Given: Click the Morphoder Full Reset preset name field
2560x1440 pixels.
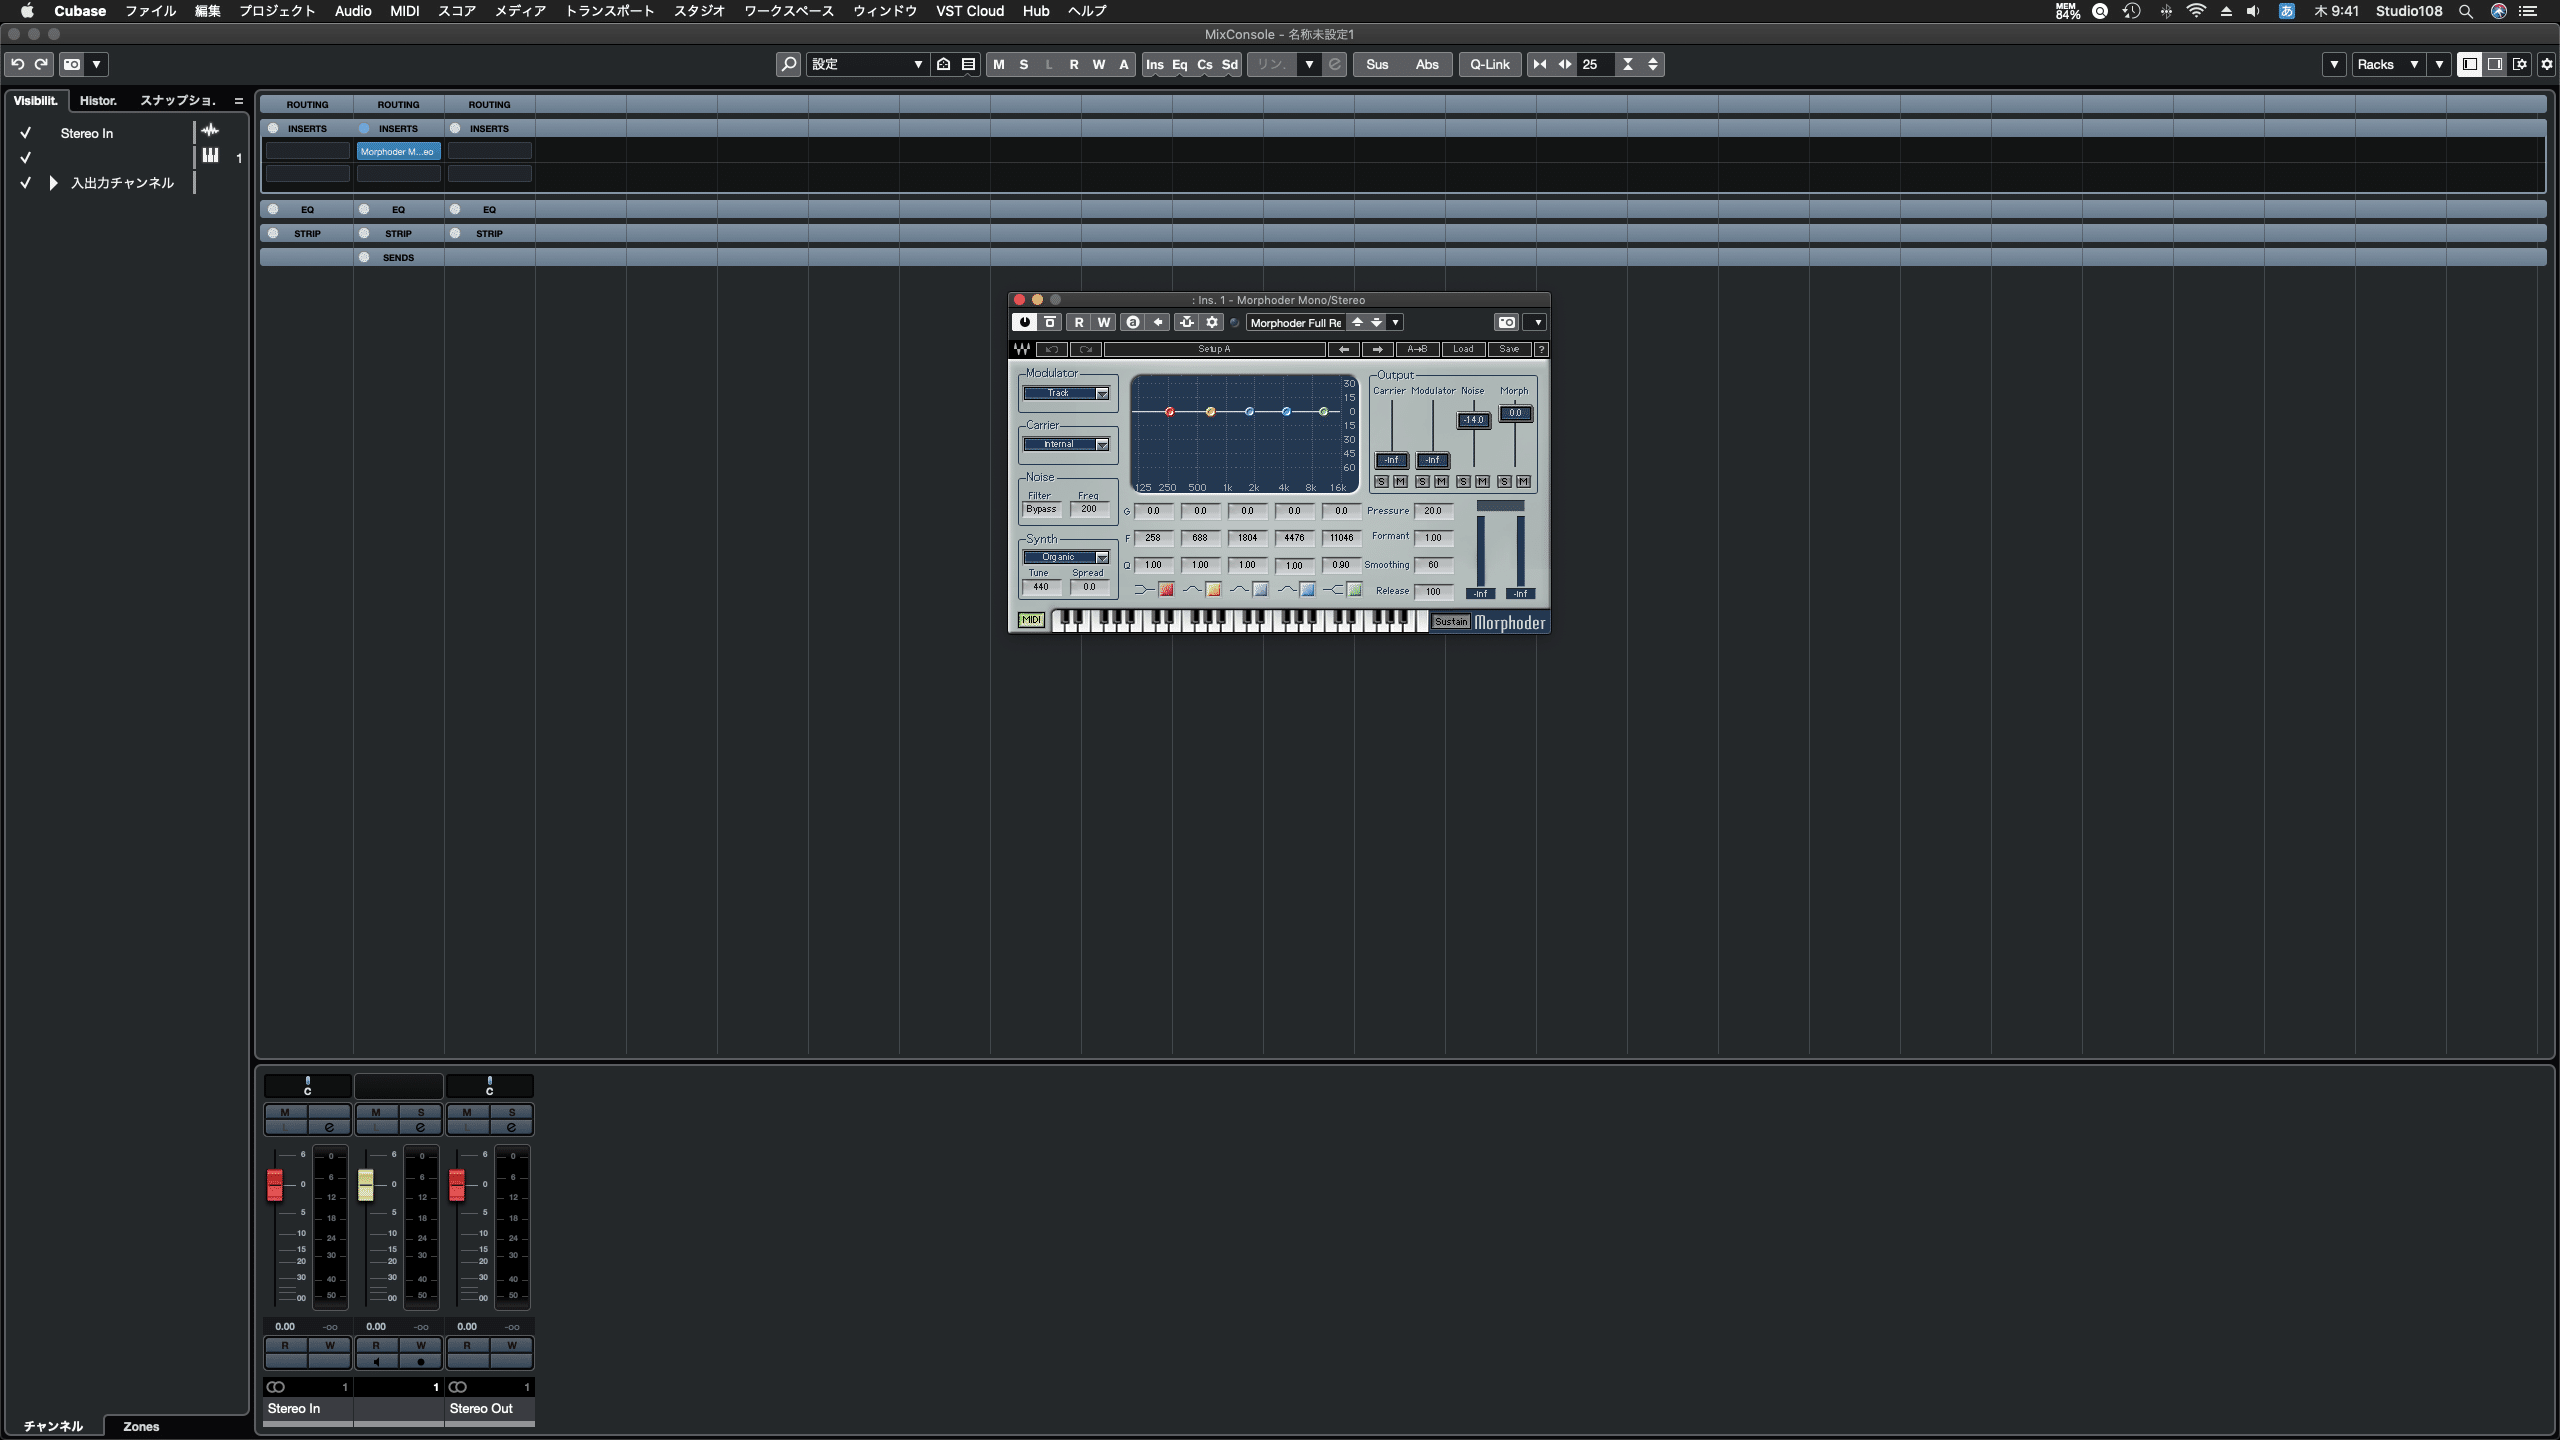Looking at the screenshot, I should point(1295,322).
